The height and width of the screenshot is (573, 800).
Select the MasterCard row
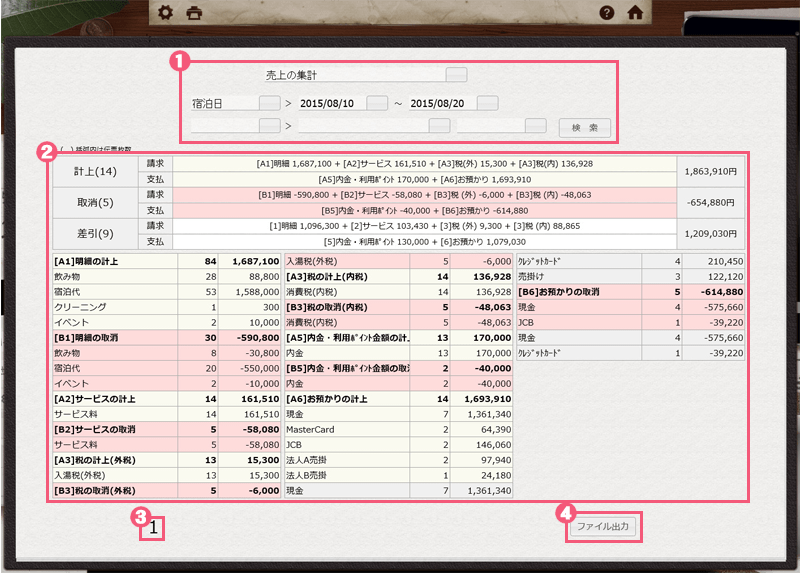[398, 430]
